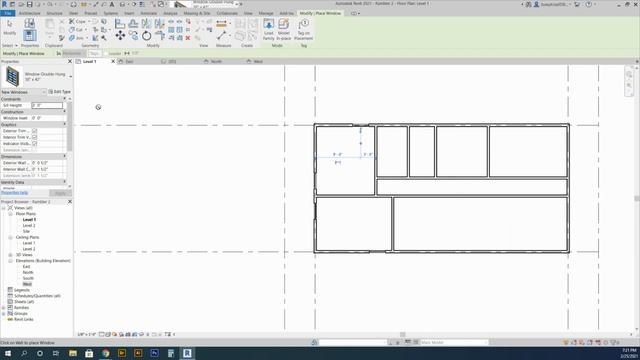Collapse the Floor Plans tree node
The width and height of the screenshot is (640, 360).
tap(11, 214)
